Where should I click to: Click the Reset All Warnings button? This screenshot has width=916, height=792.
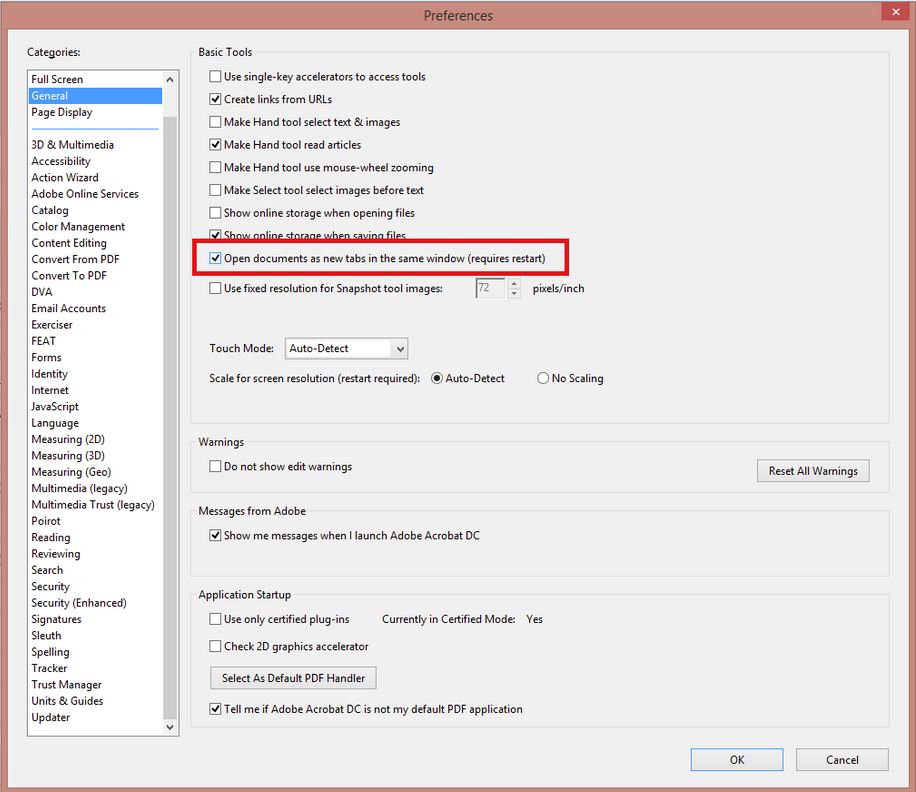pos(813,471)
